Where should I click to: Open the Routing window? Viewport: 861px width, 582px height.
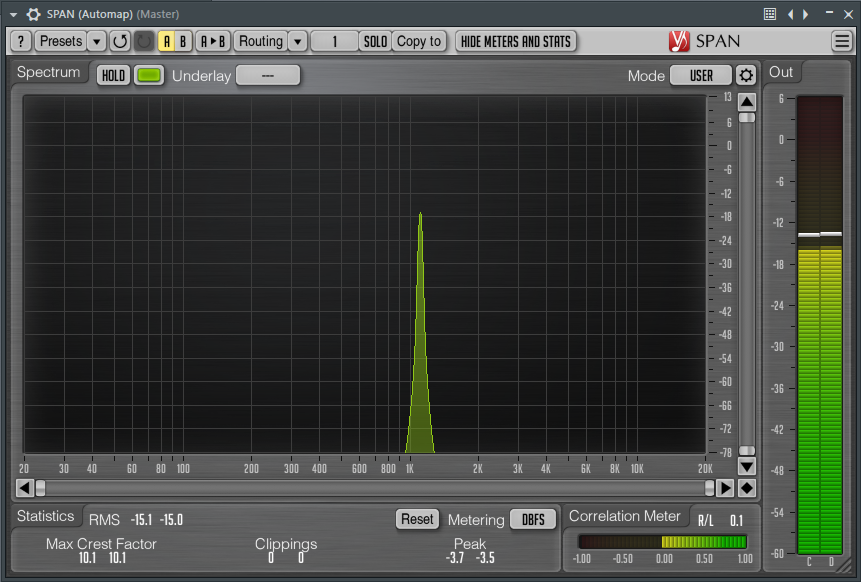pyautogui.click(x=261, y=41)
